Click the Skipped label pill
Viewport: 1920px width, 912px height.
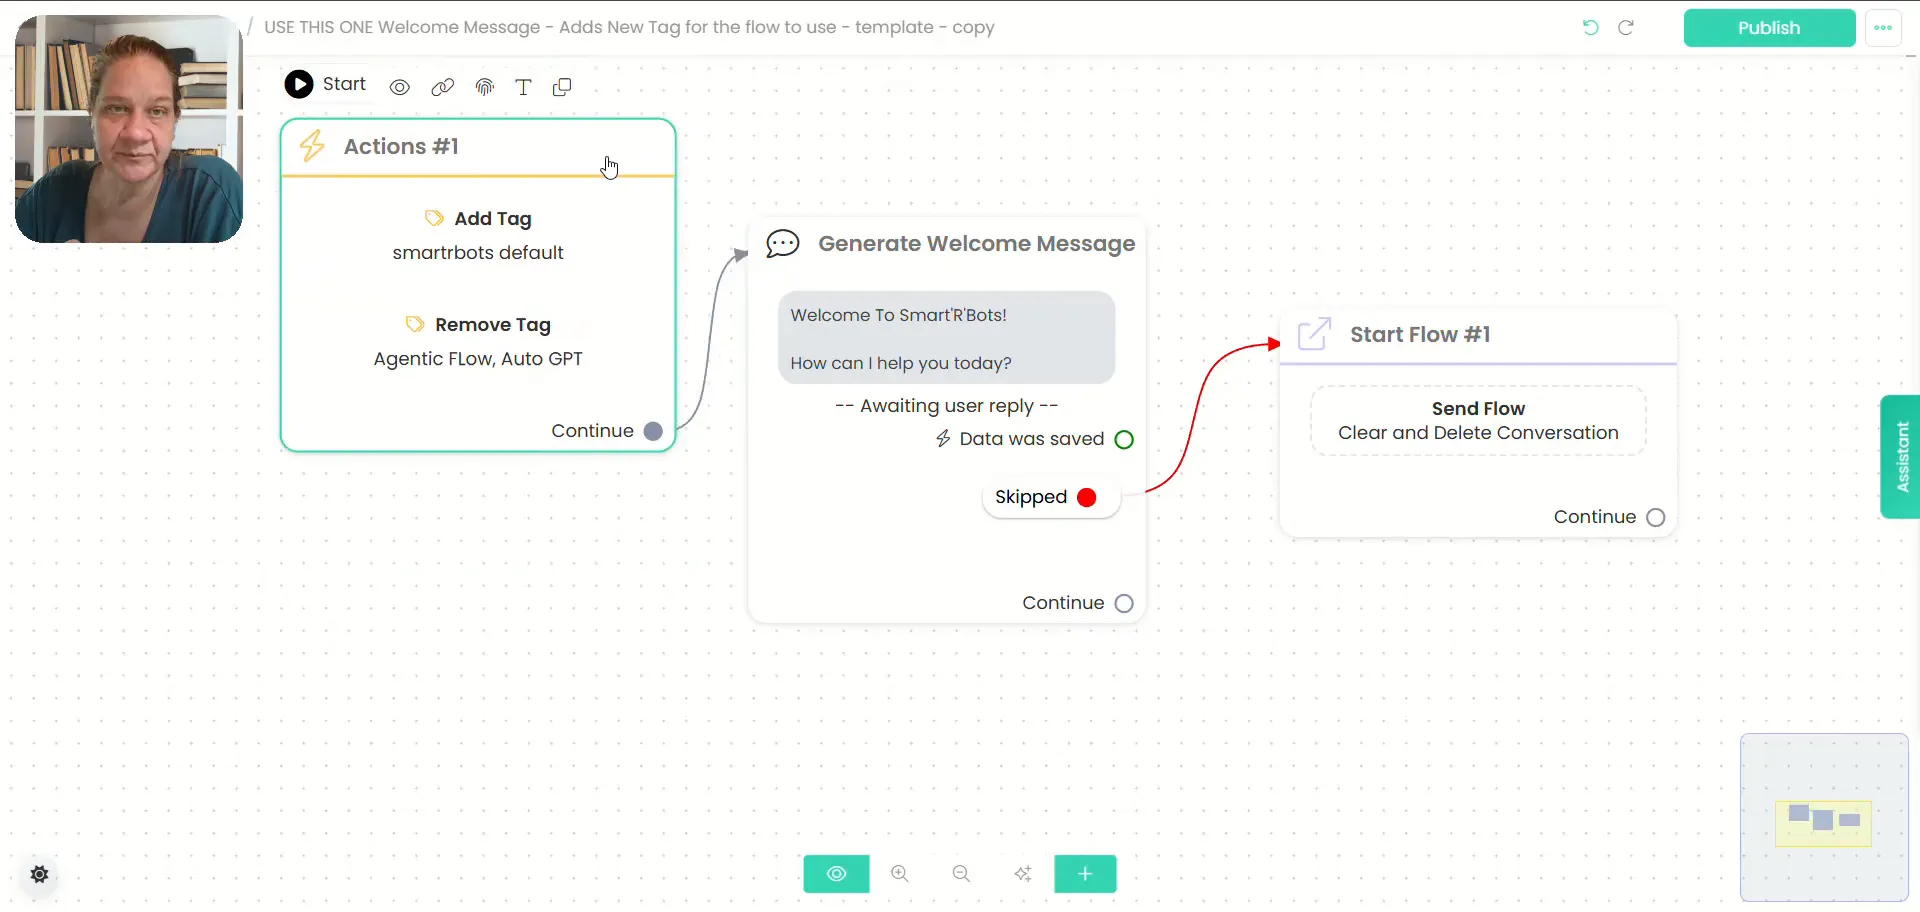[x=1050, y=497]
